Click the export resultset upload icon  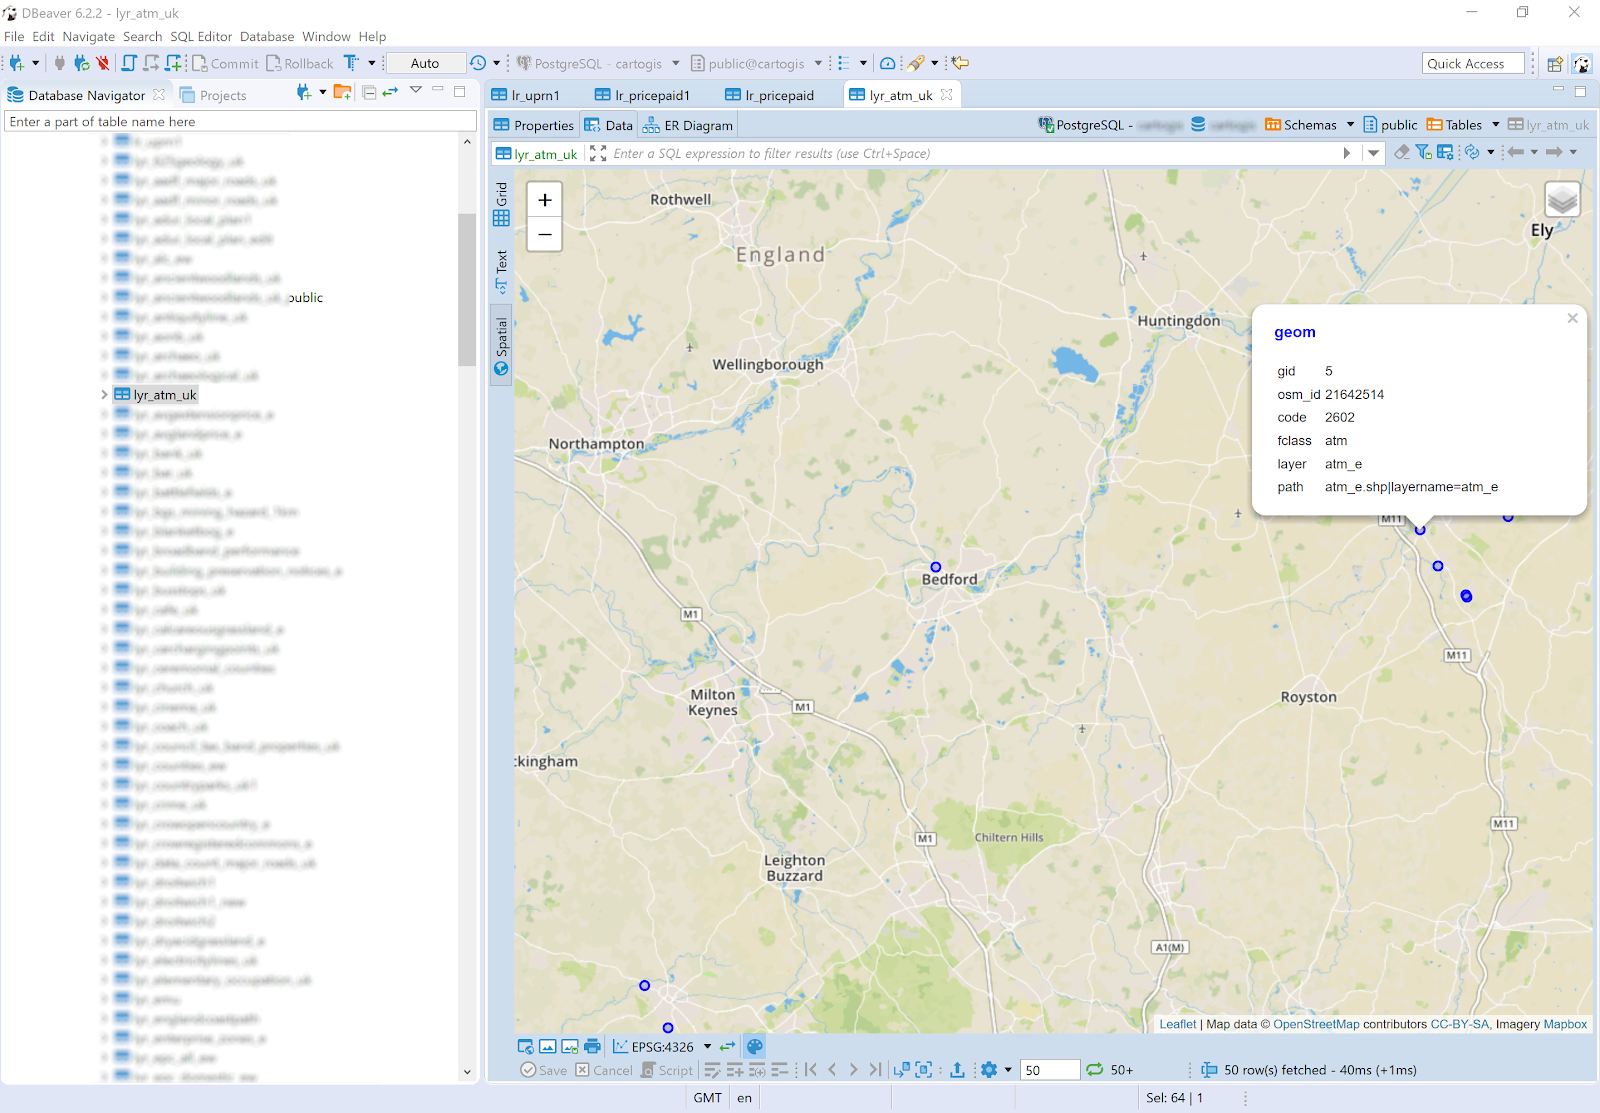pos(957,1070)
